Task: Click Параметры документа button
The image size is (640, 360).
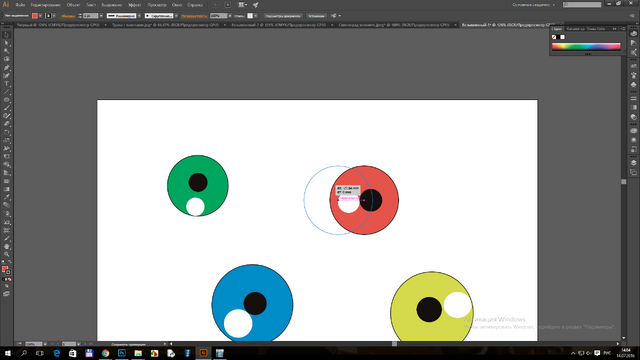Action: [283, 16]
